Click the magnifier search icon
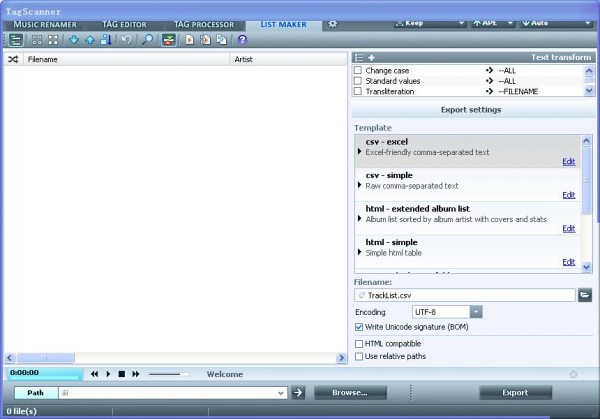Viewport: 600px width, 419px height. coord(147,40)
